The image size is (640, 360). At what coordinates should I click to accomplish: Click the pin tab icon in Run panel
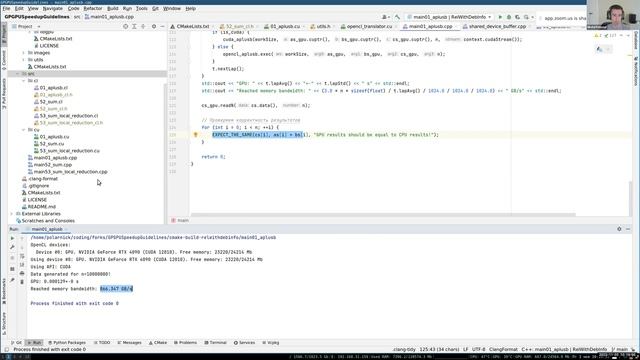(x=12, y=280)
